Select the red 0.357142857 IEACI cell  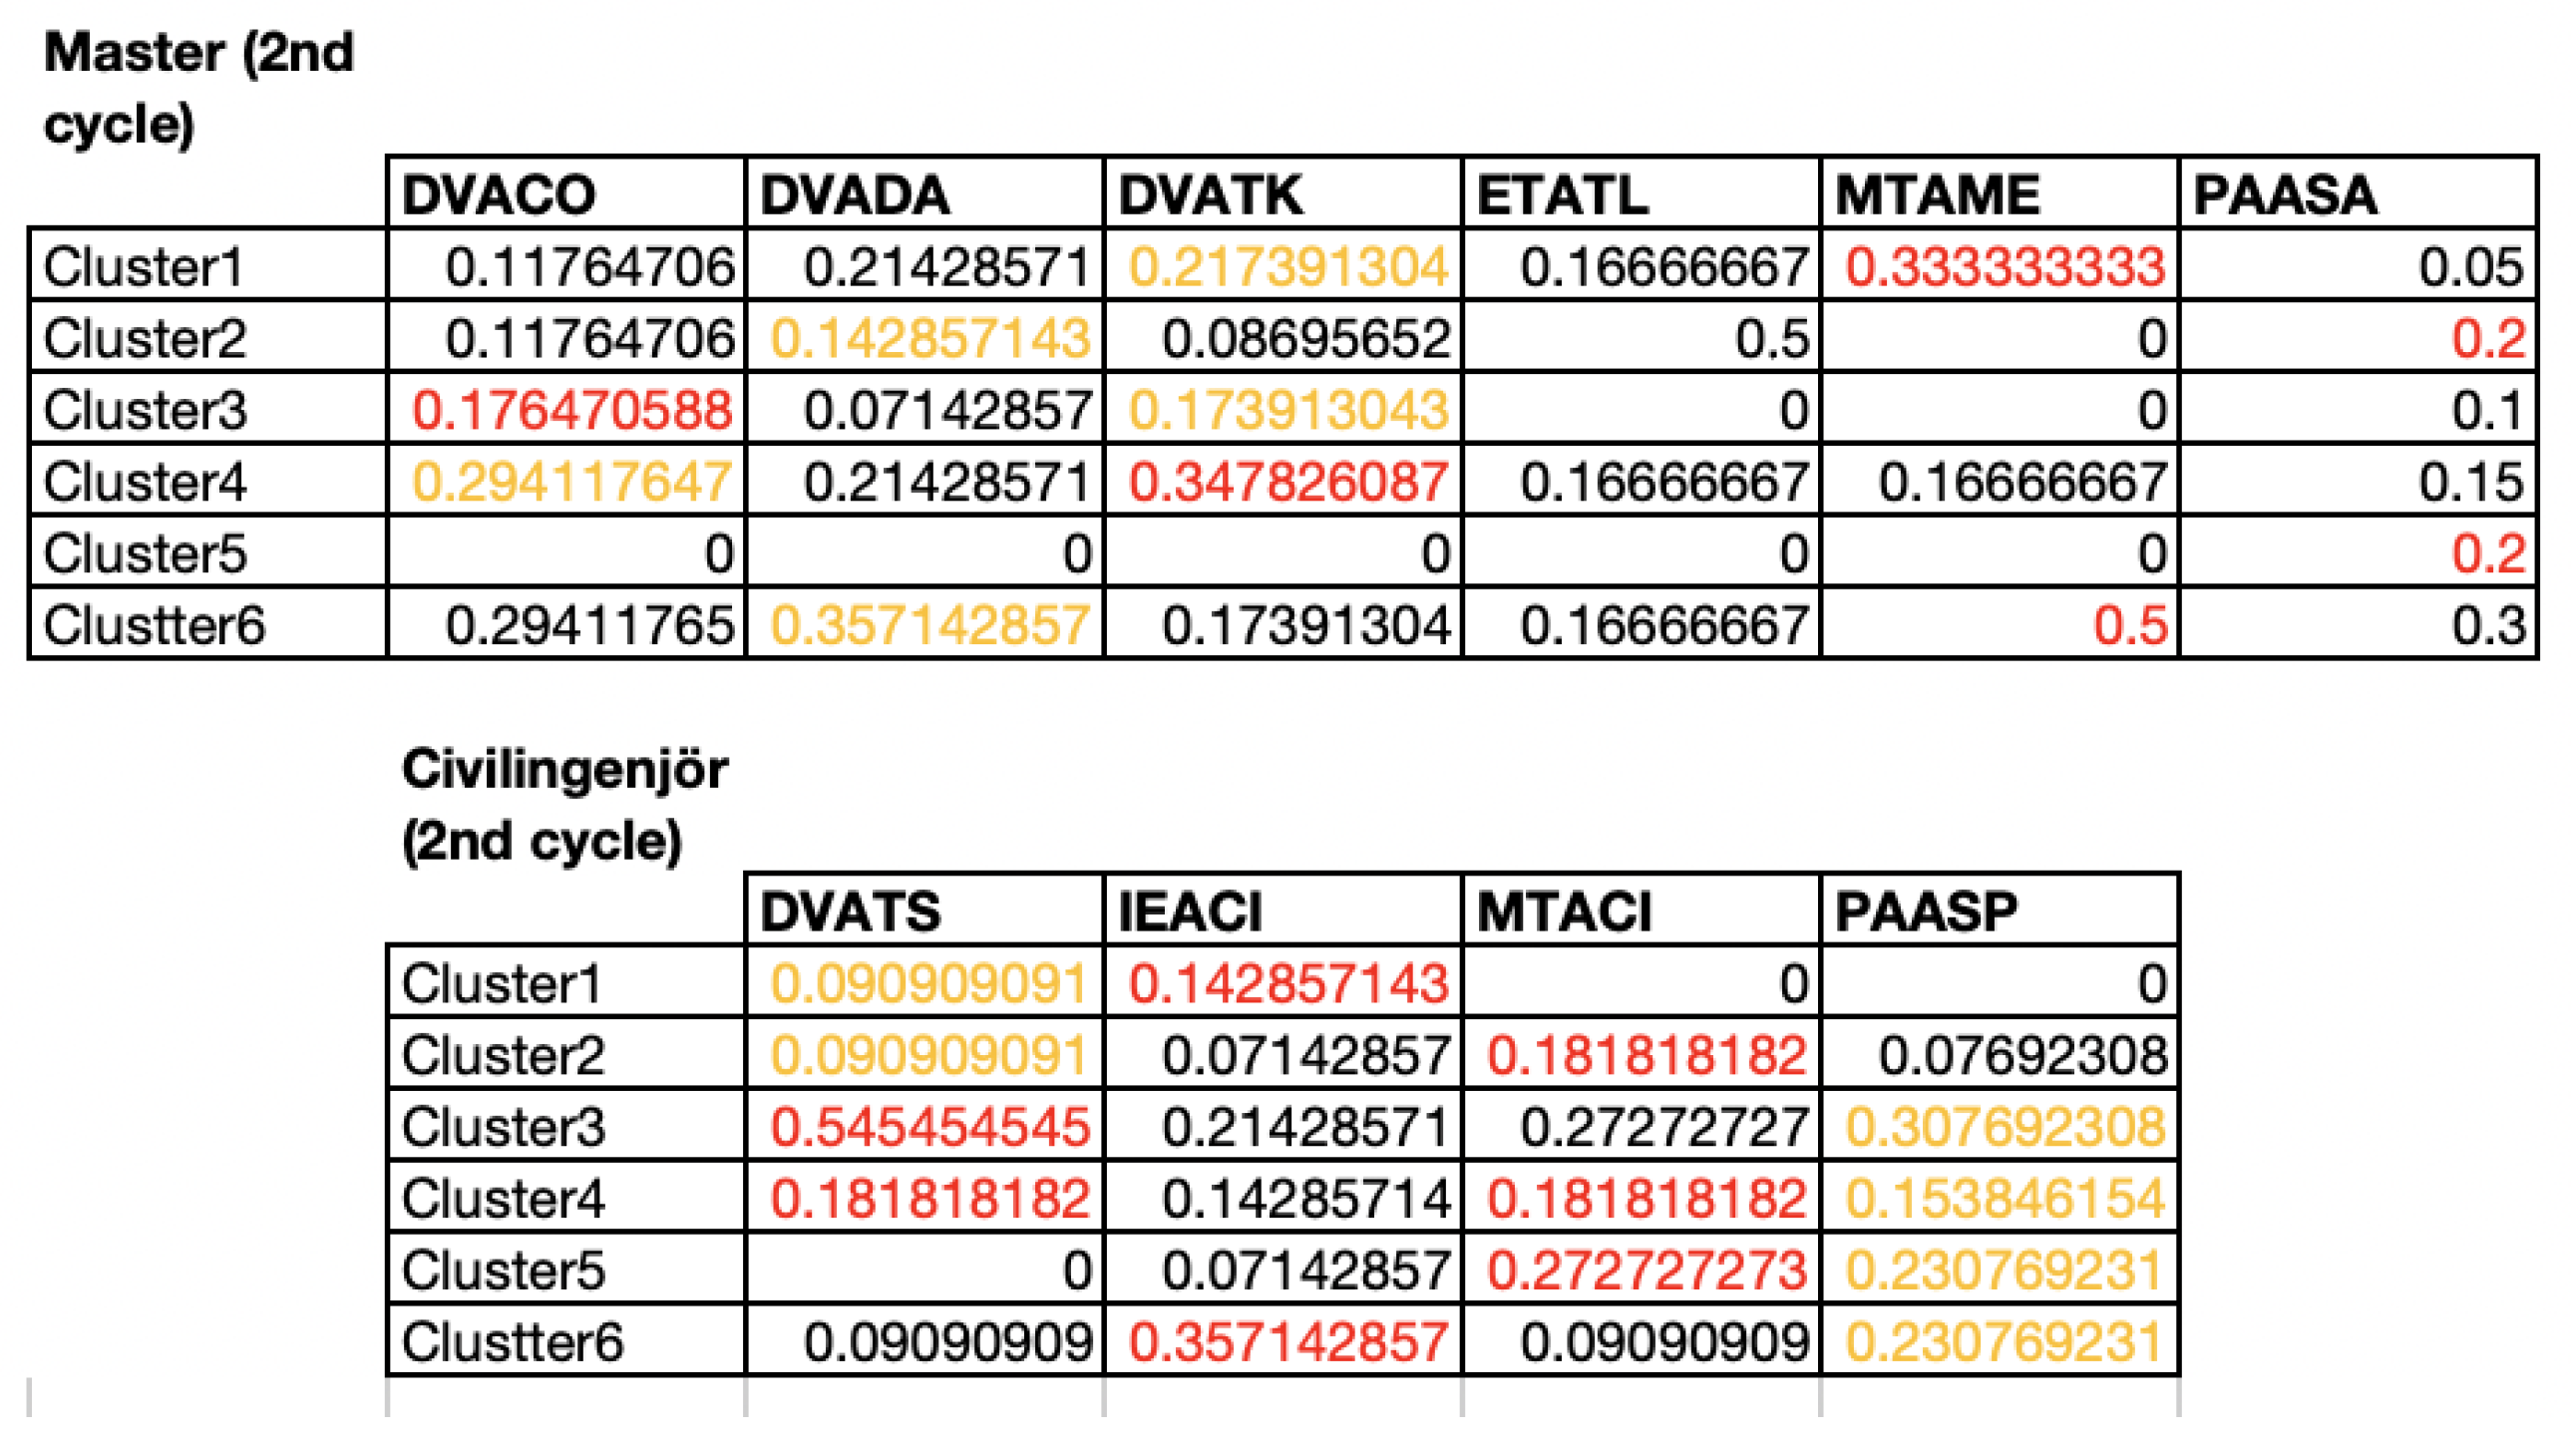1283,1341
